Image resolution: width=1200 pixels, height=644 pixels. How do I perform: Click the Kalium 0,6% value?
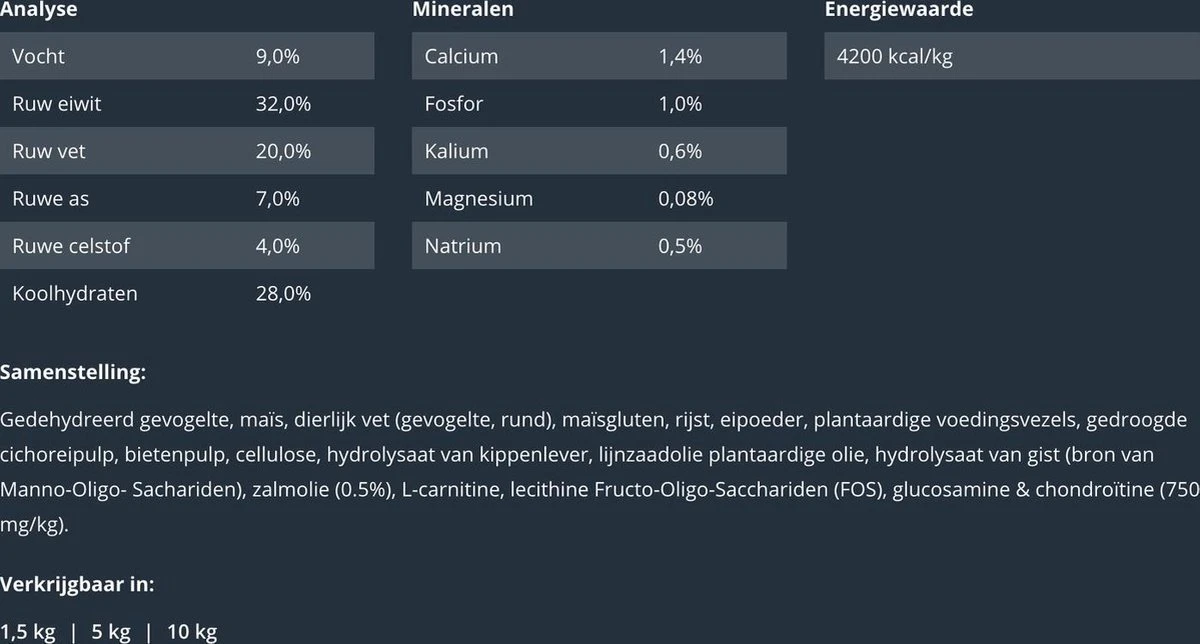680,151
